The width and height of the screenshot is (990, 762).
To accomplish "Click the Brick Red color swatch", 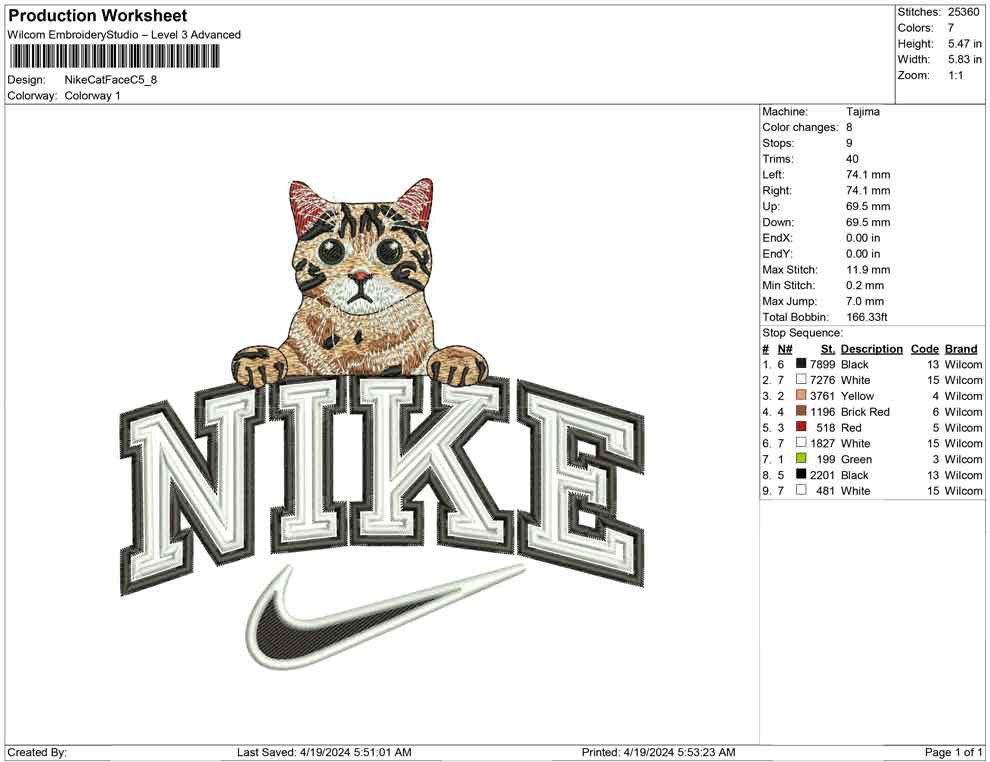I will click(x=801, y=411).
